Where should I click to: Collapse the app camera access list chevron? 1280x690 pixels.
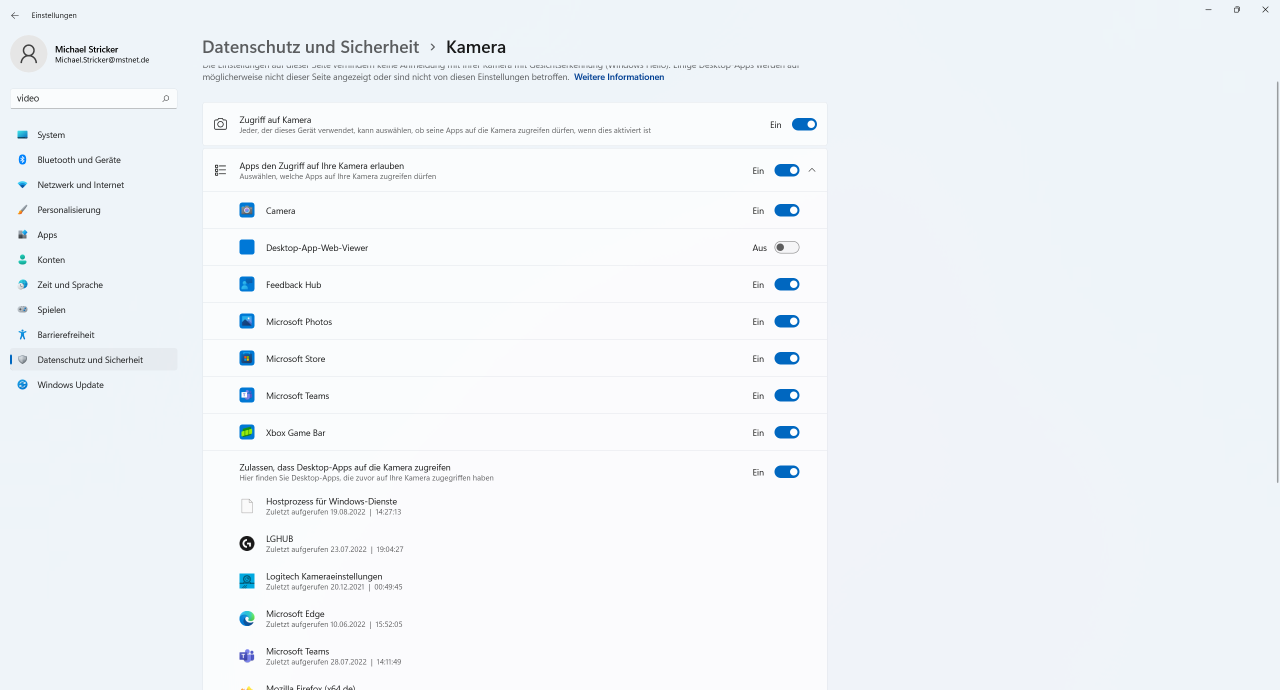[x=812, y=171]
